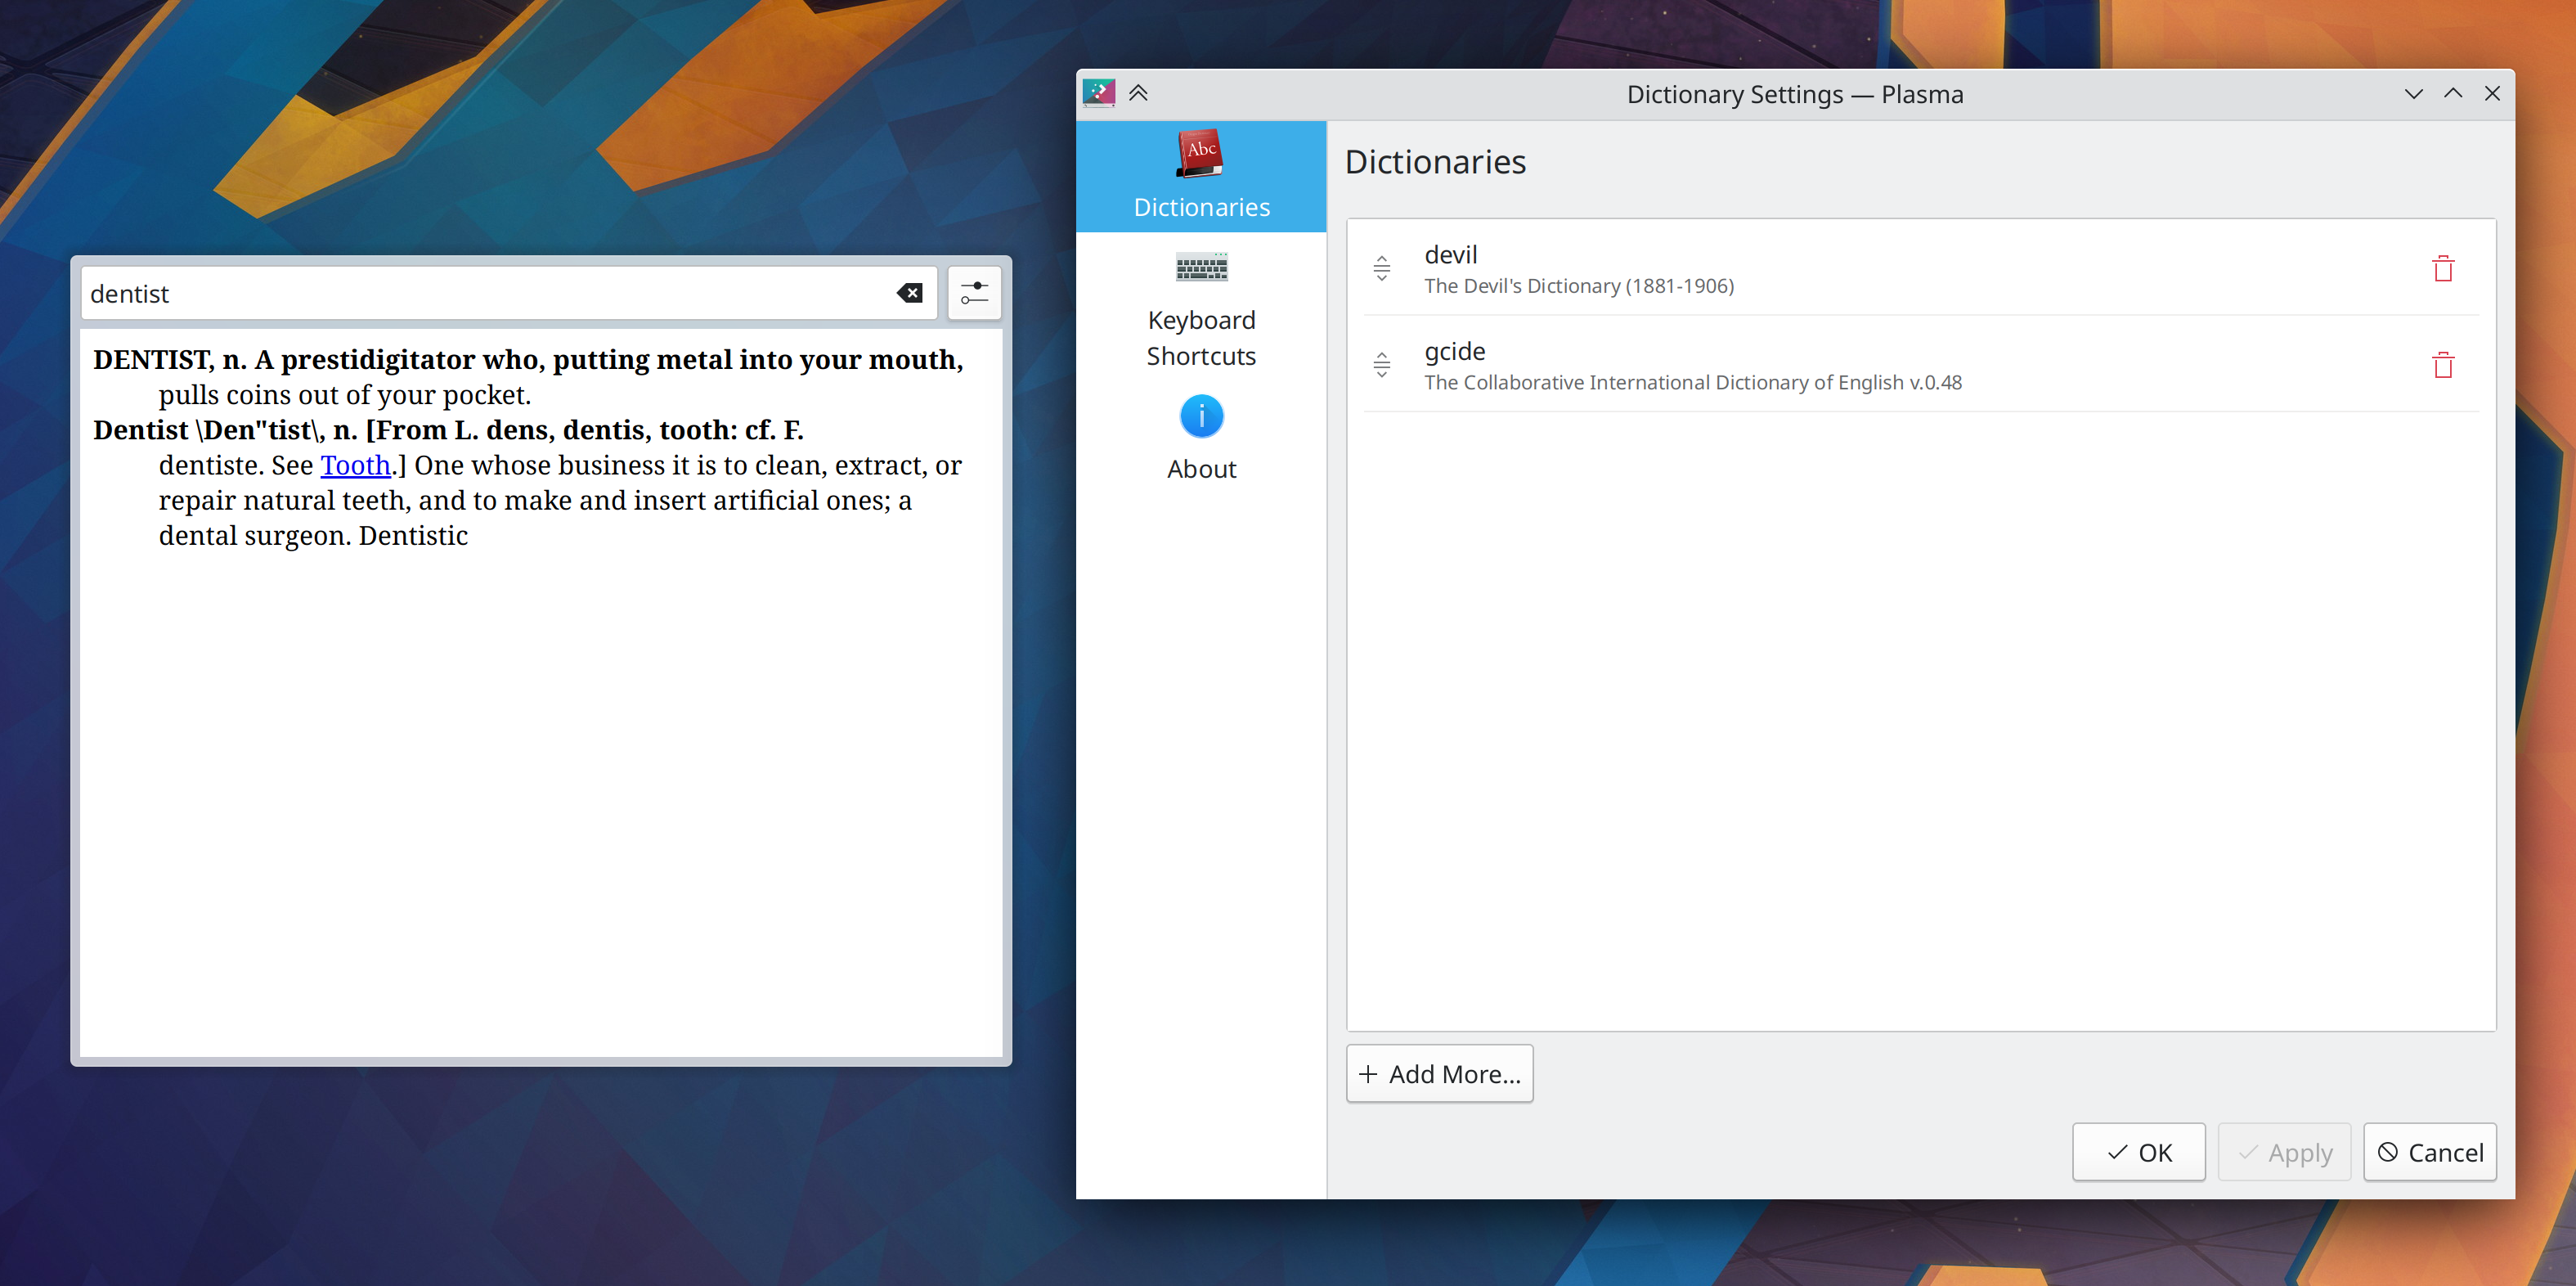2576x1286 pixels.
Task: Click the Plasma app icon in titlebar
Action: click(x=1099, y=93)
